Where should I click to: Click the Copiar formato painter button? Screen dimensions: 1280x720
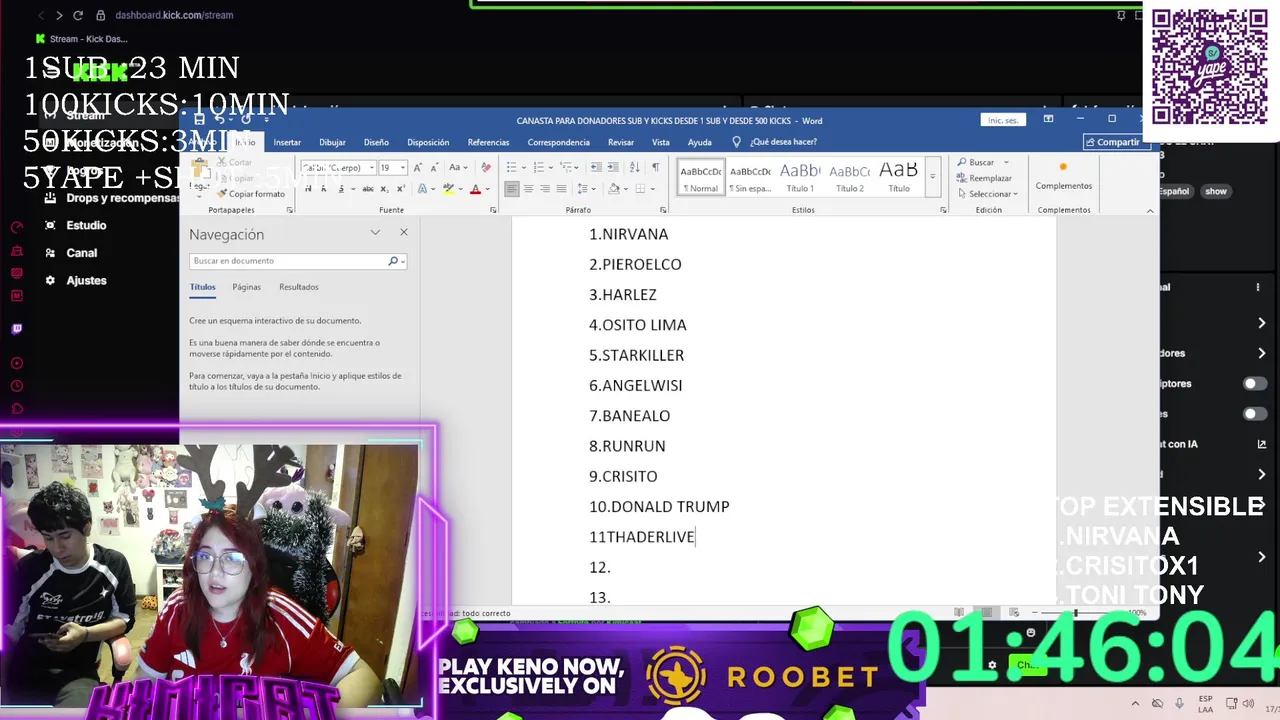tap(250, 194)
